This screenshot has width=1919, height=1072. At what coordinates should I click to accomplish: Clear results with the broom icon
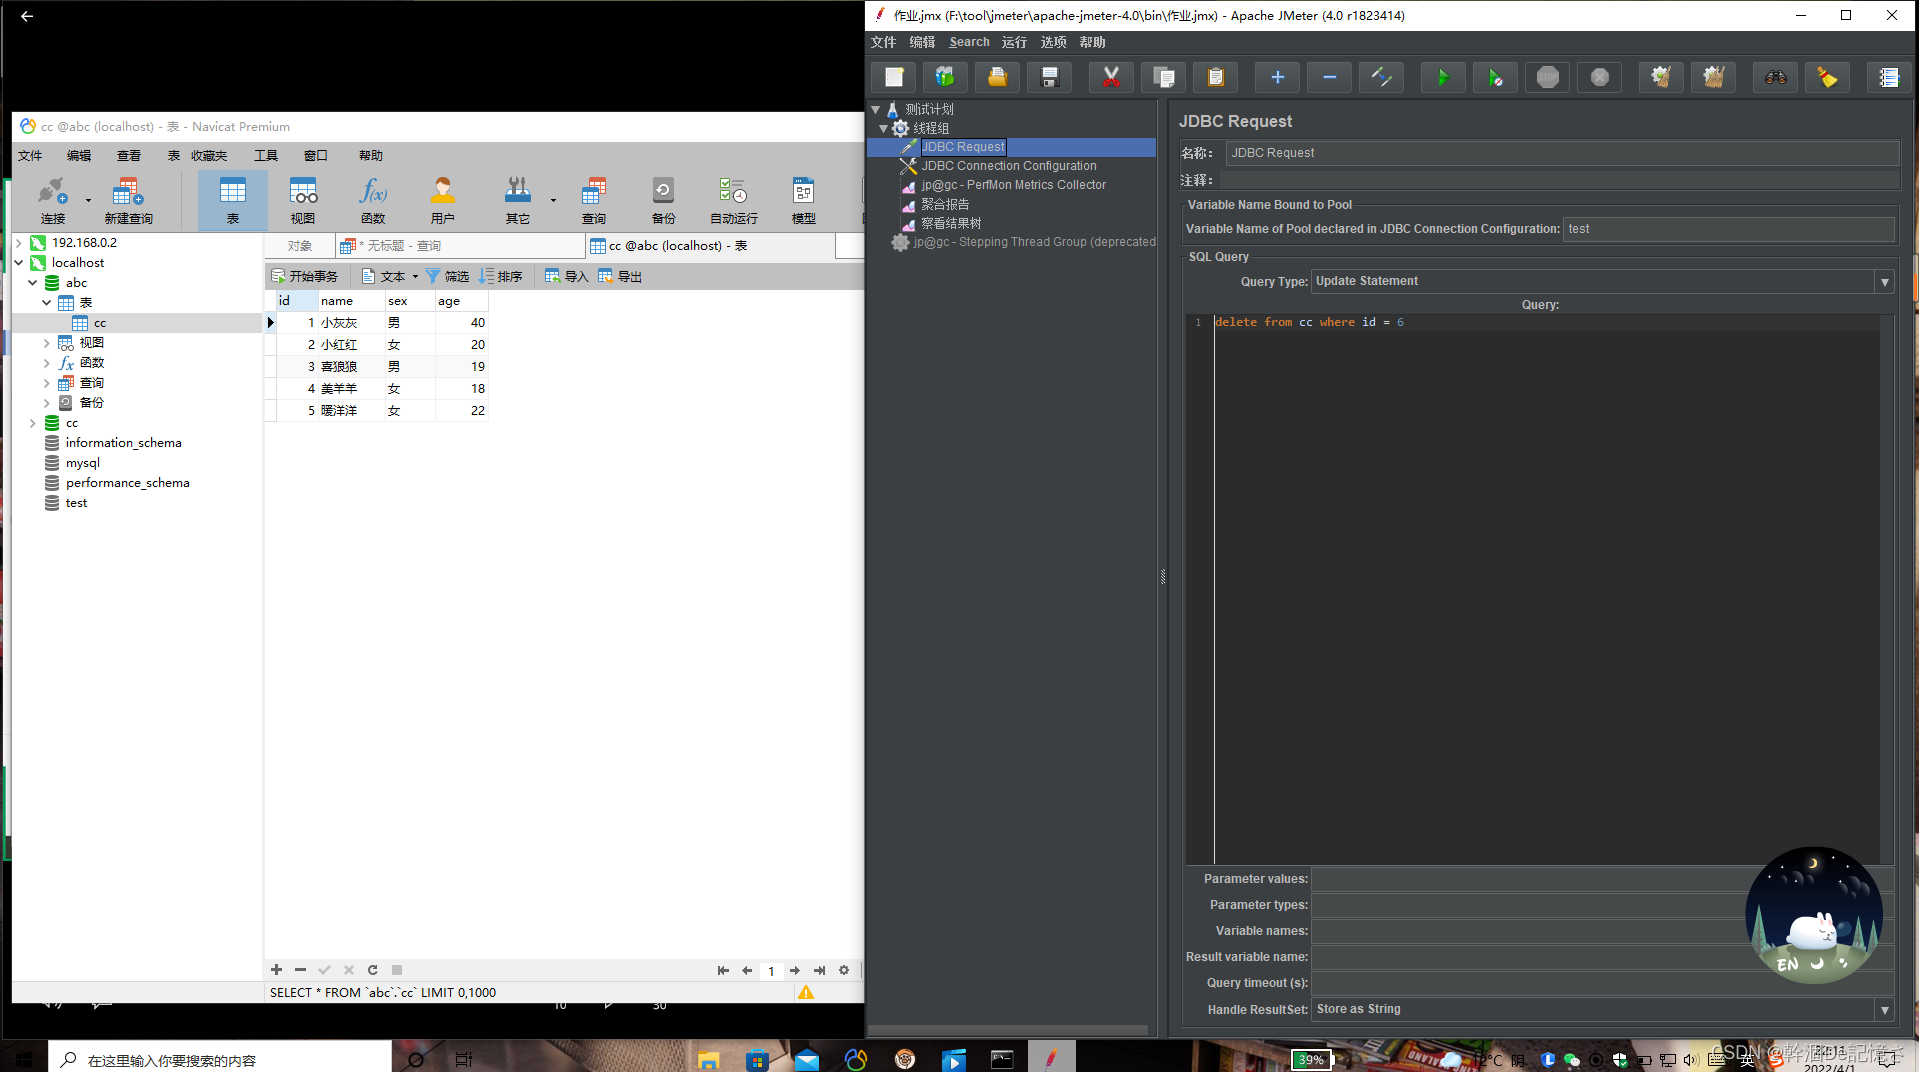click(x=1661, y=77)
